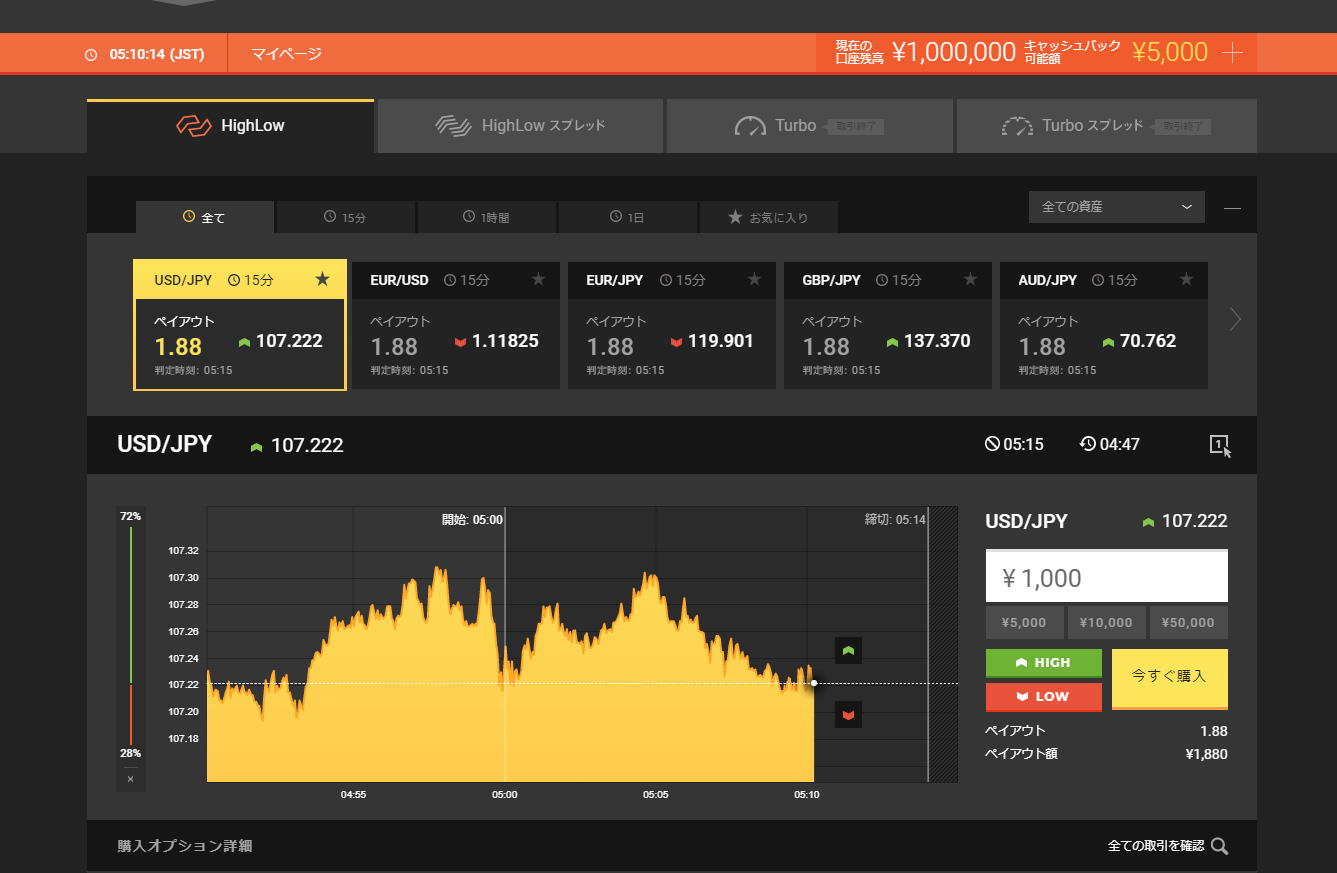Image resolution: width=1337 pixels, height=873 pixels.
Task: Open the 全ての資産 dropdown
Action: click(1116, 207)
